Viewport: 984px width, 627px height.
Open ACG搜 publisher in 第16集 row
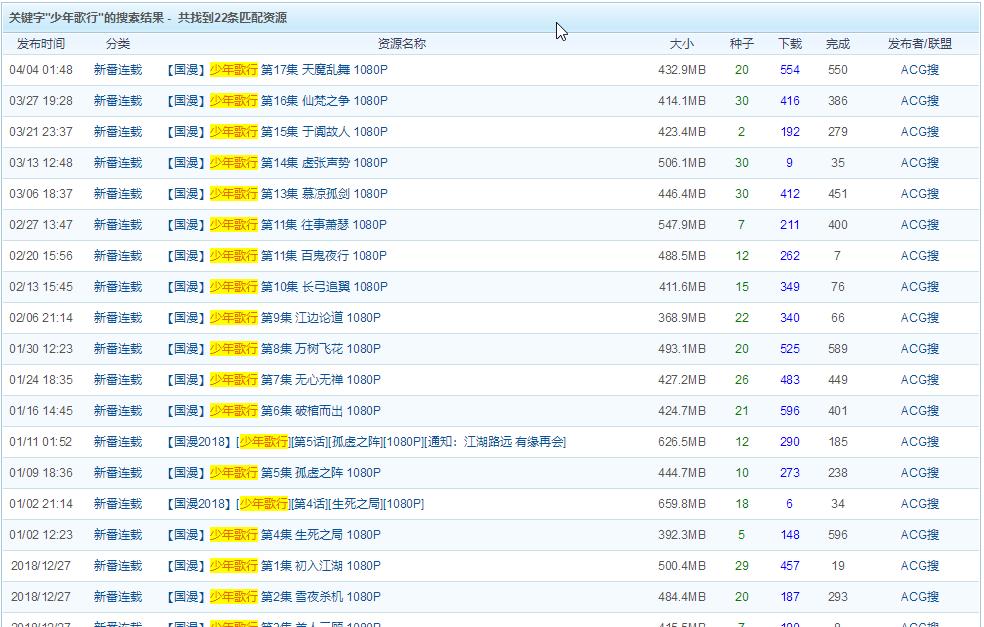[919, 101]
